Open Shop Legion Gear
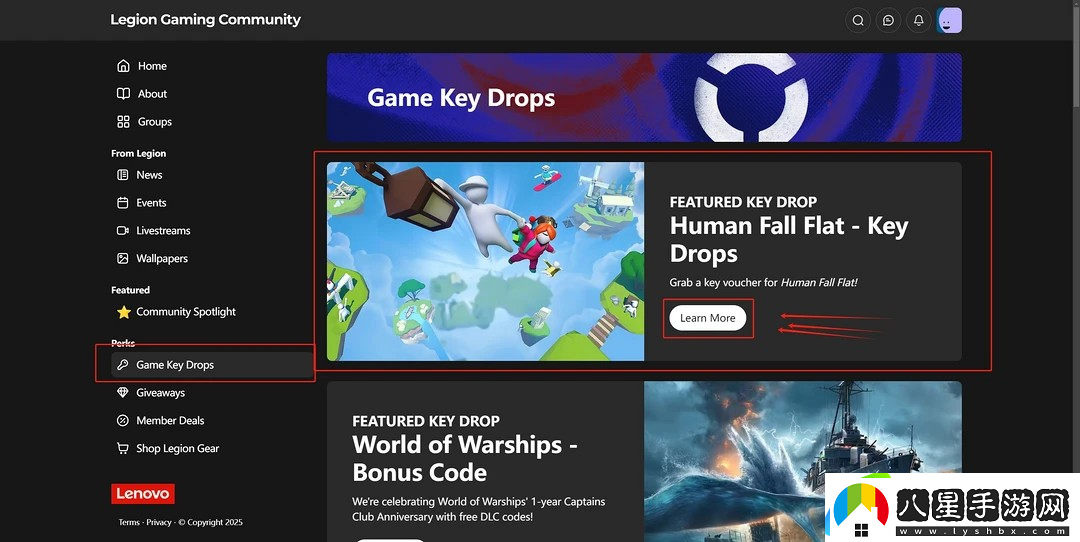The width and height of the screenshot is (1080, 542). 168,448
